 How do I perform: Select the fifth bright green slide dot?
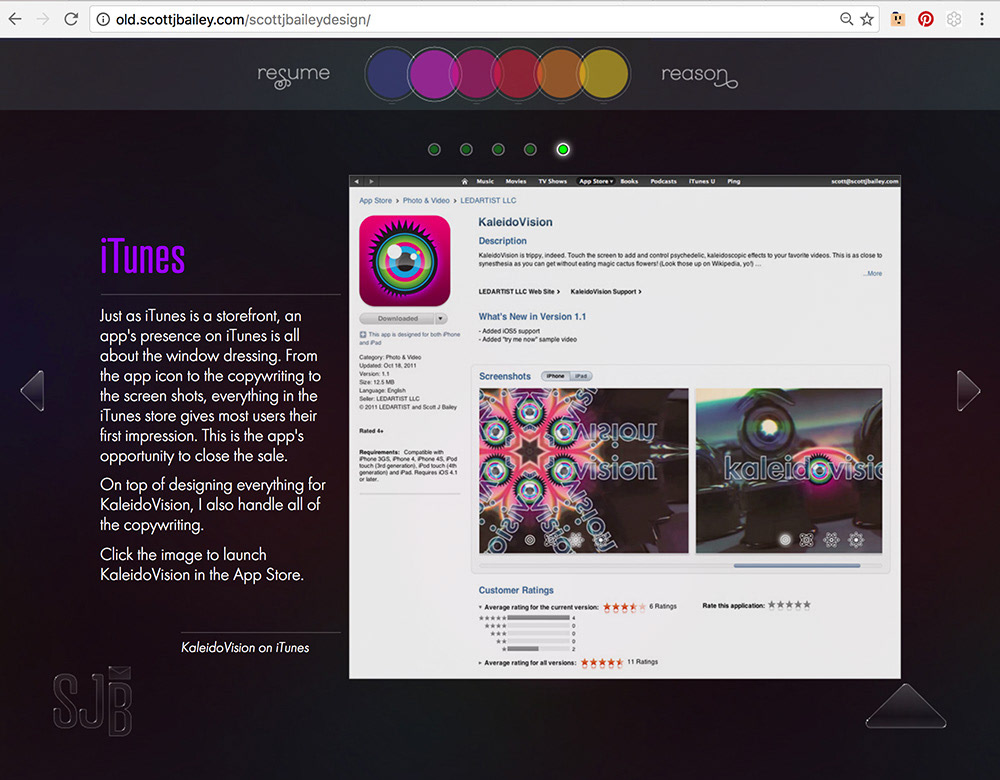[562, 149]
